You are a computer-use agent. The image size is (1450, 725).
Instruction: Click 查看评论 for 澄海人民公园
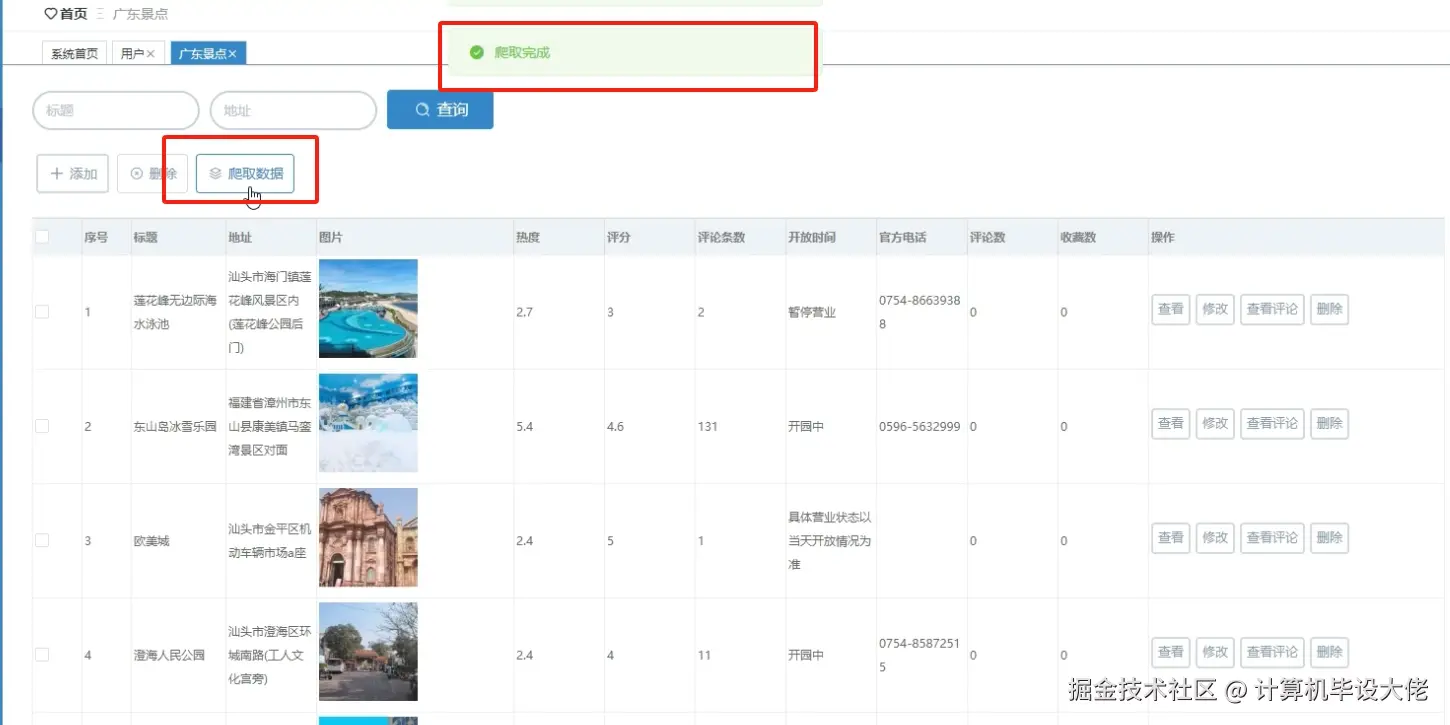1272,651
